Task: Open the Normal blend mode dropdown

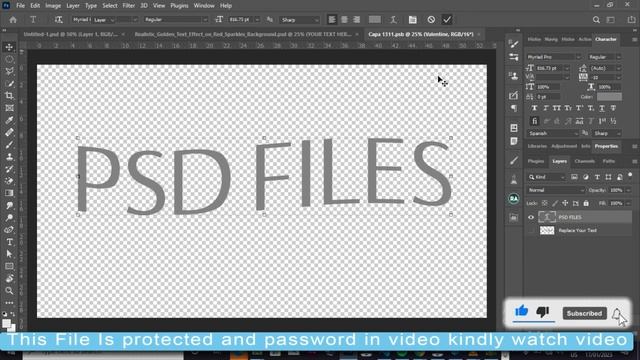Action: [x=556, y=190]
